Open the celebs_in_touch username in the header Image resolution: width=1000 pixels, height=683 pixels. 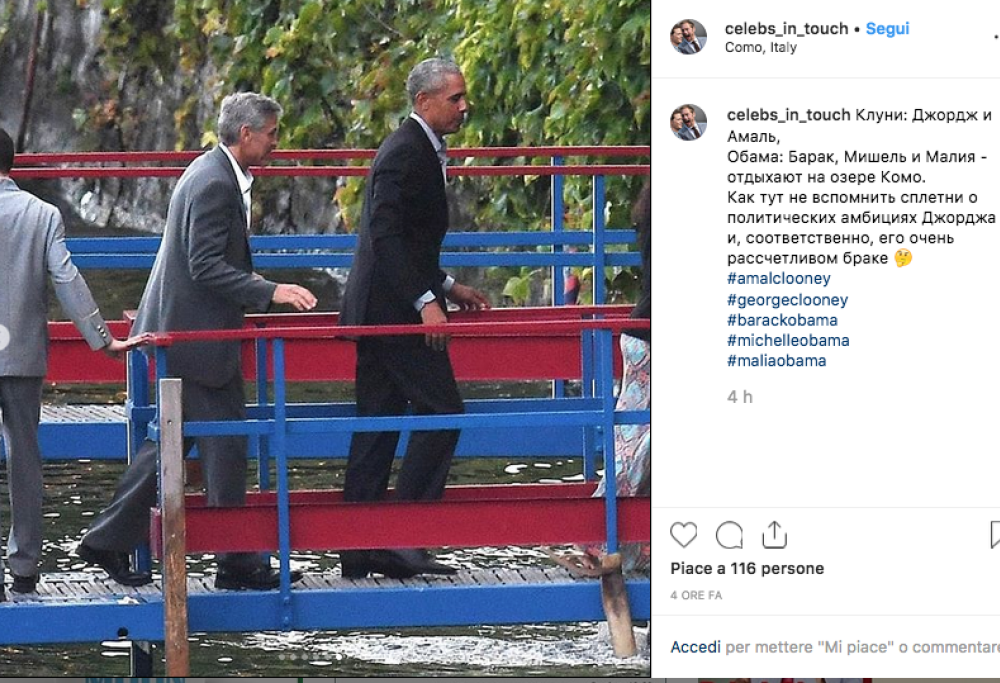pyautogui.click(x=786, y=29)
